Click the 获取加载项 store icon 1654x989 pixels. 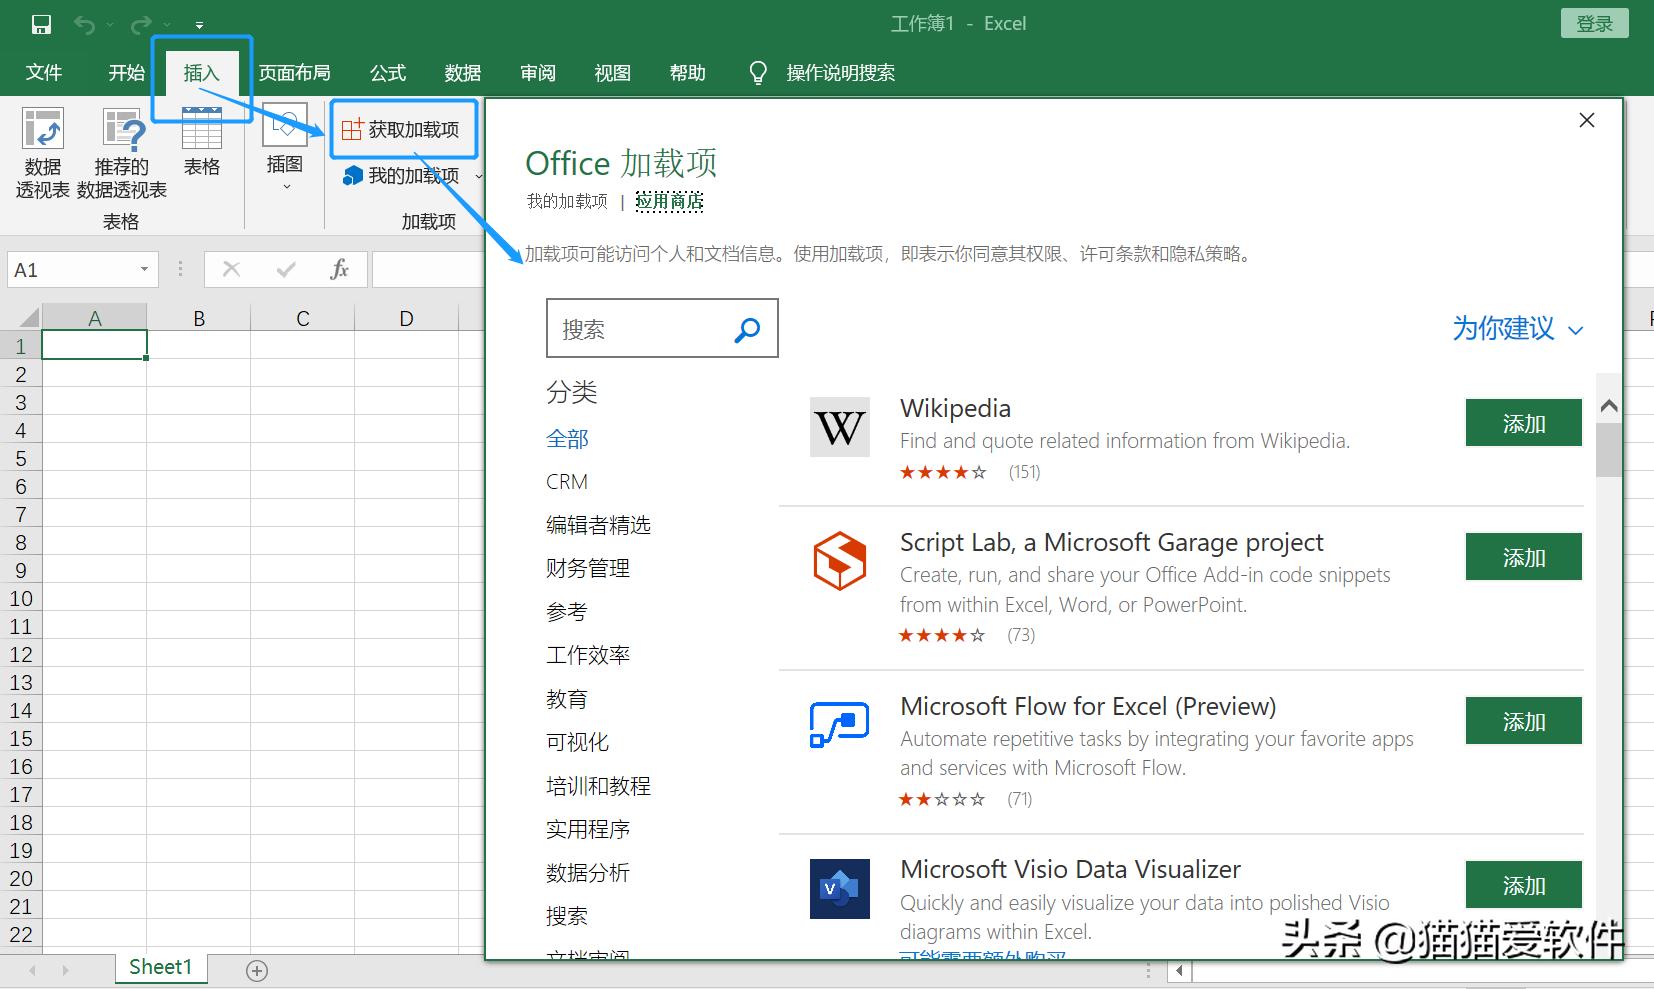352,128
